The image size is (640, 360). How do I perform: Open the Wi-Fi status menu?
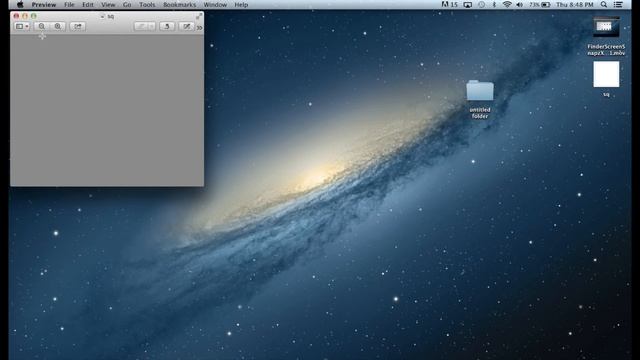507,5
